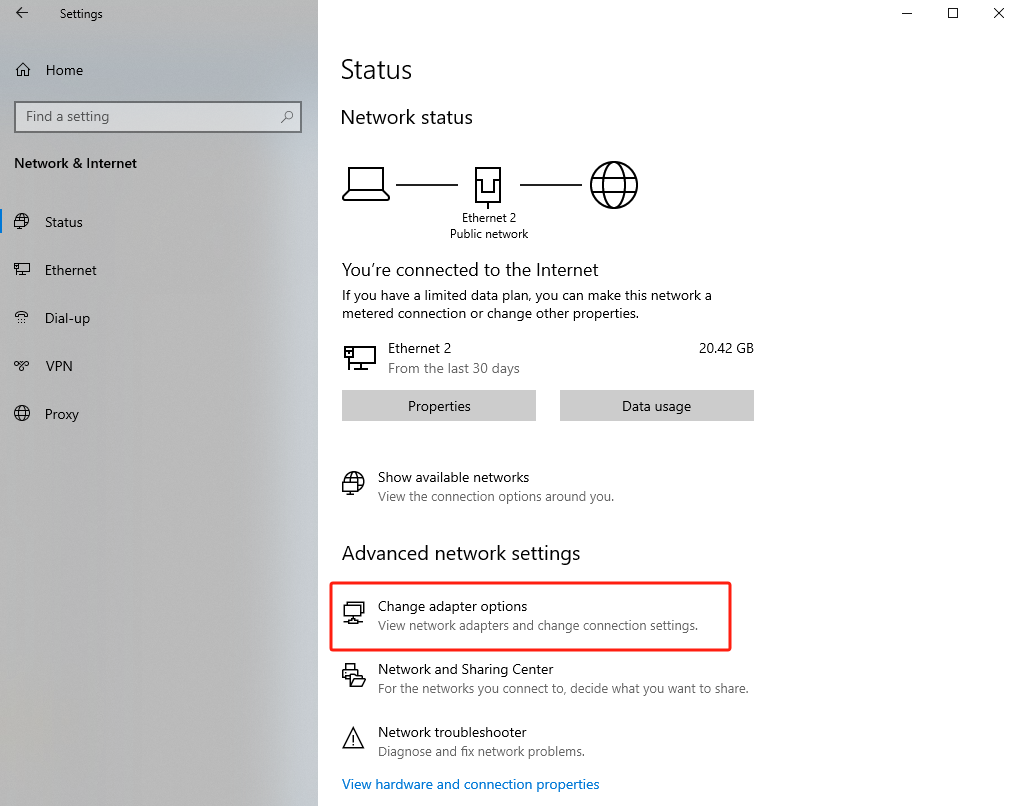Image resolution: width=1016 pixels, height=806 pixels.
Task: Click the Proxy globe icon in sidebar
Action: click(x=22, y=414)
